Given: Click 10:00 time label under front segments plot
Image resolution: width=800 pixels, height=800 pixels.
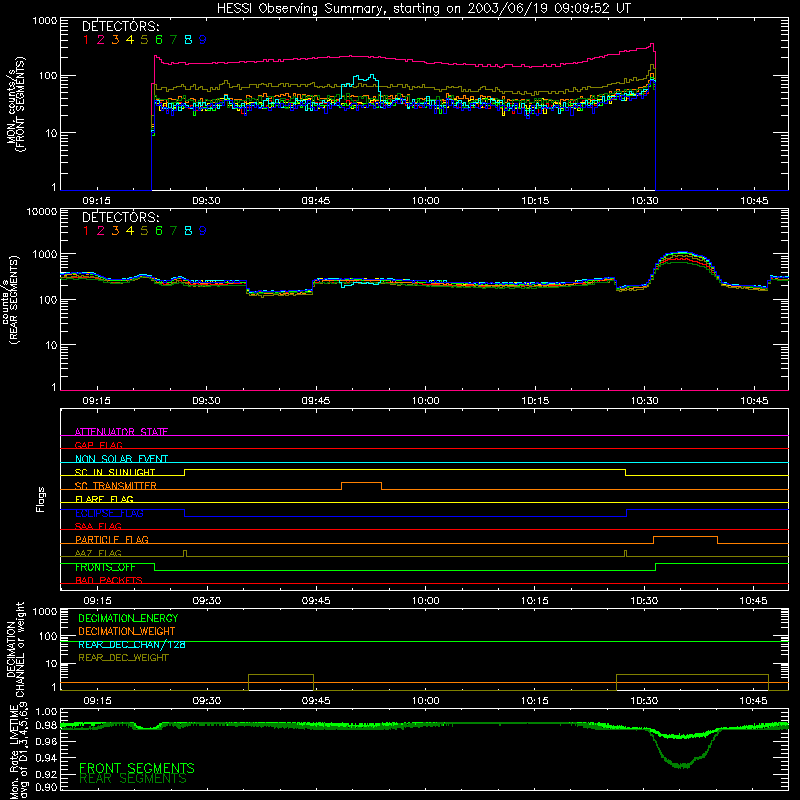Looking at the screenshot, I should coord(426,201).
